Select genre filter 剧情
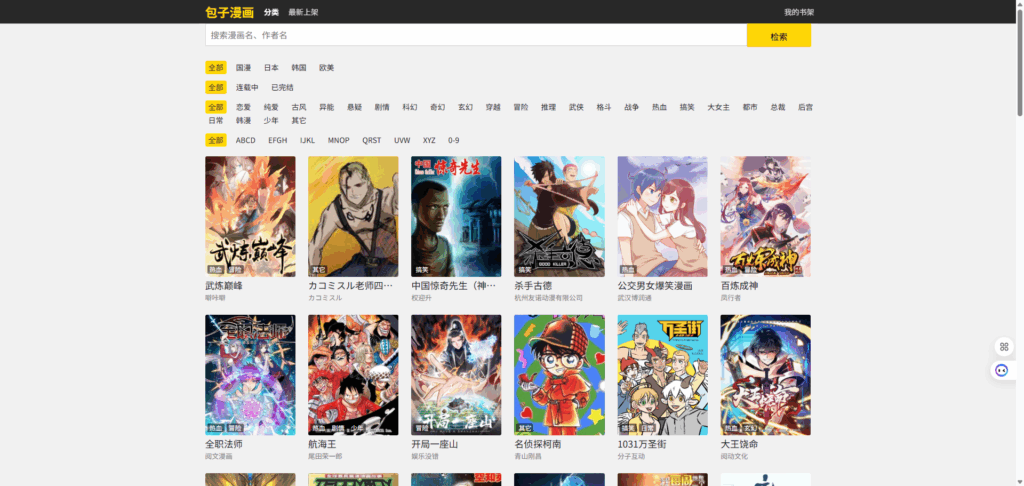Image resolution: width=1024 pixels, height=486 pixels. [382, 107]
